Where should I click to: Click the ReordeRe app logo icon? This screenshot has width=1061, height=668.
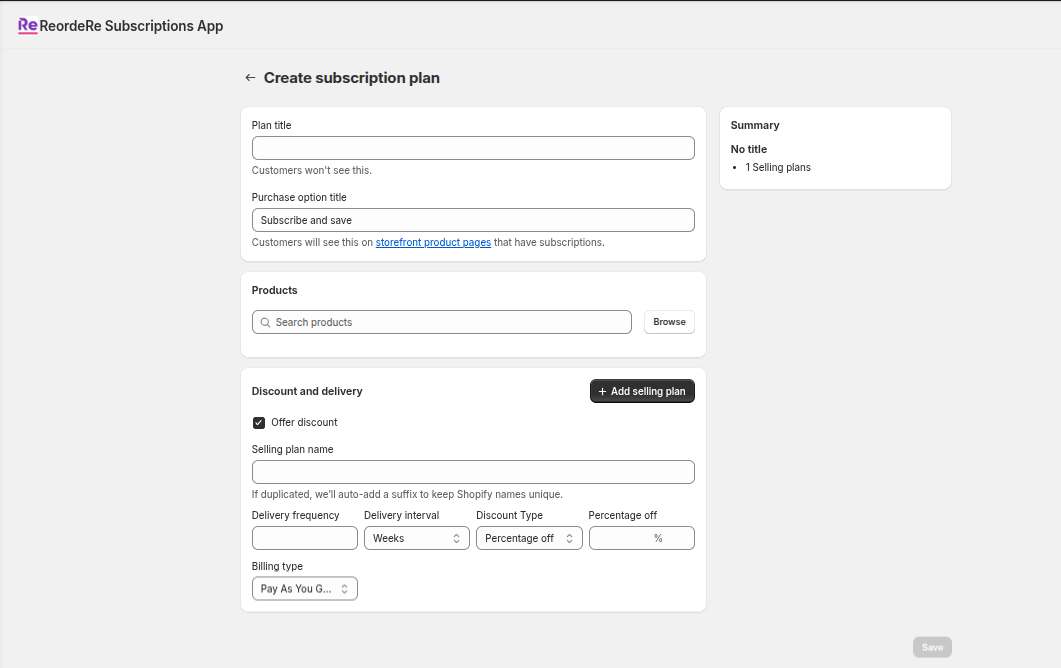(28, 26)
